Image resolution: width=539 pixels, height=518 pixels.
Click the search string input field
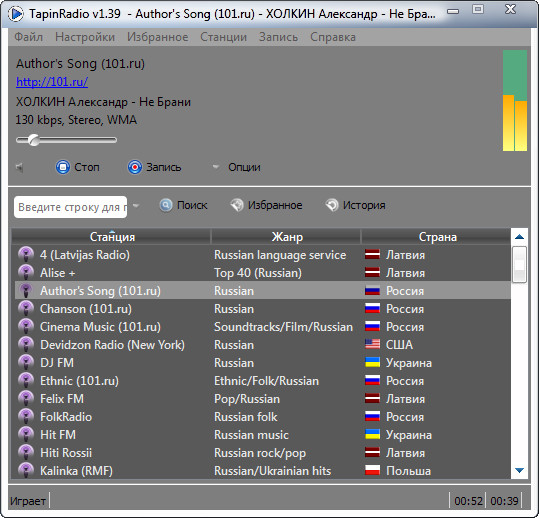(x=70, y=207)
